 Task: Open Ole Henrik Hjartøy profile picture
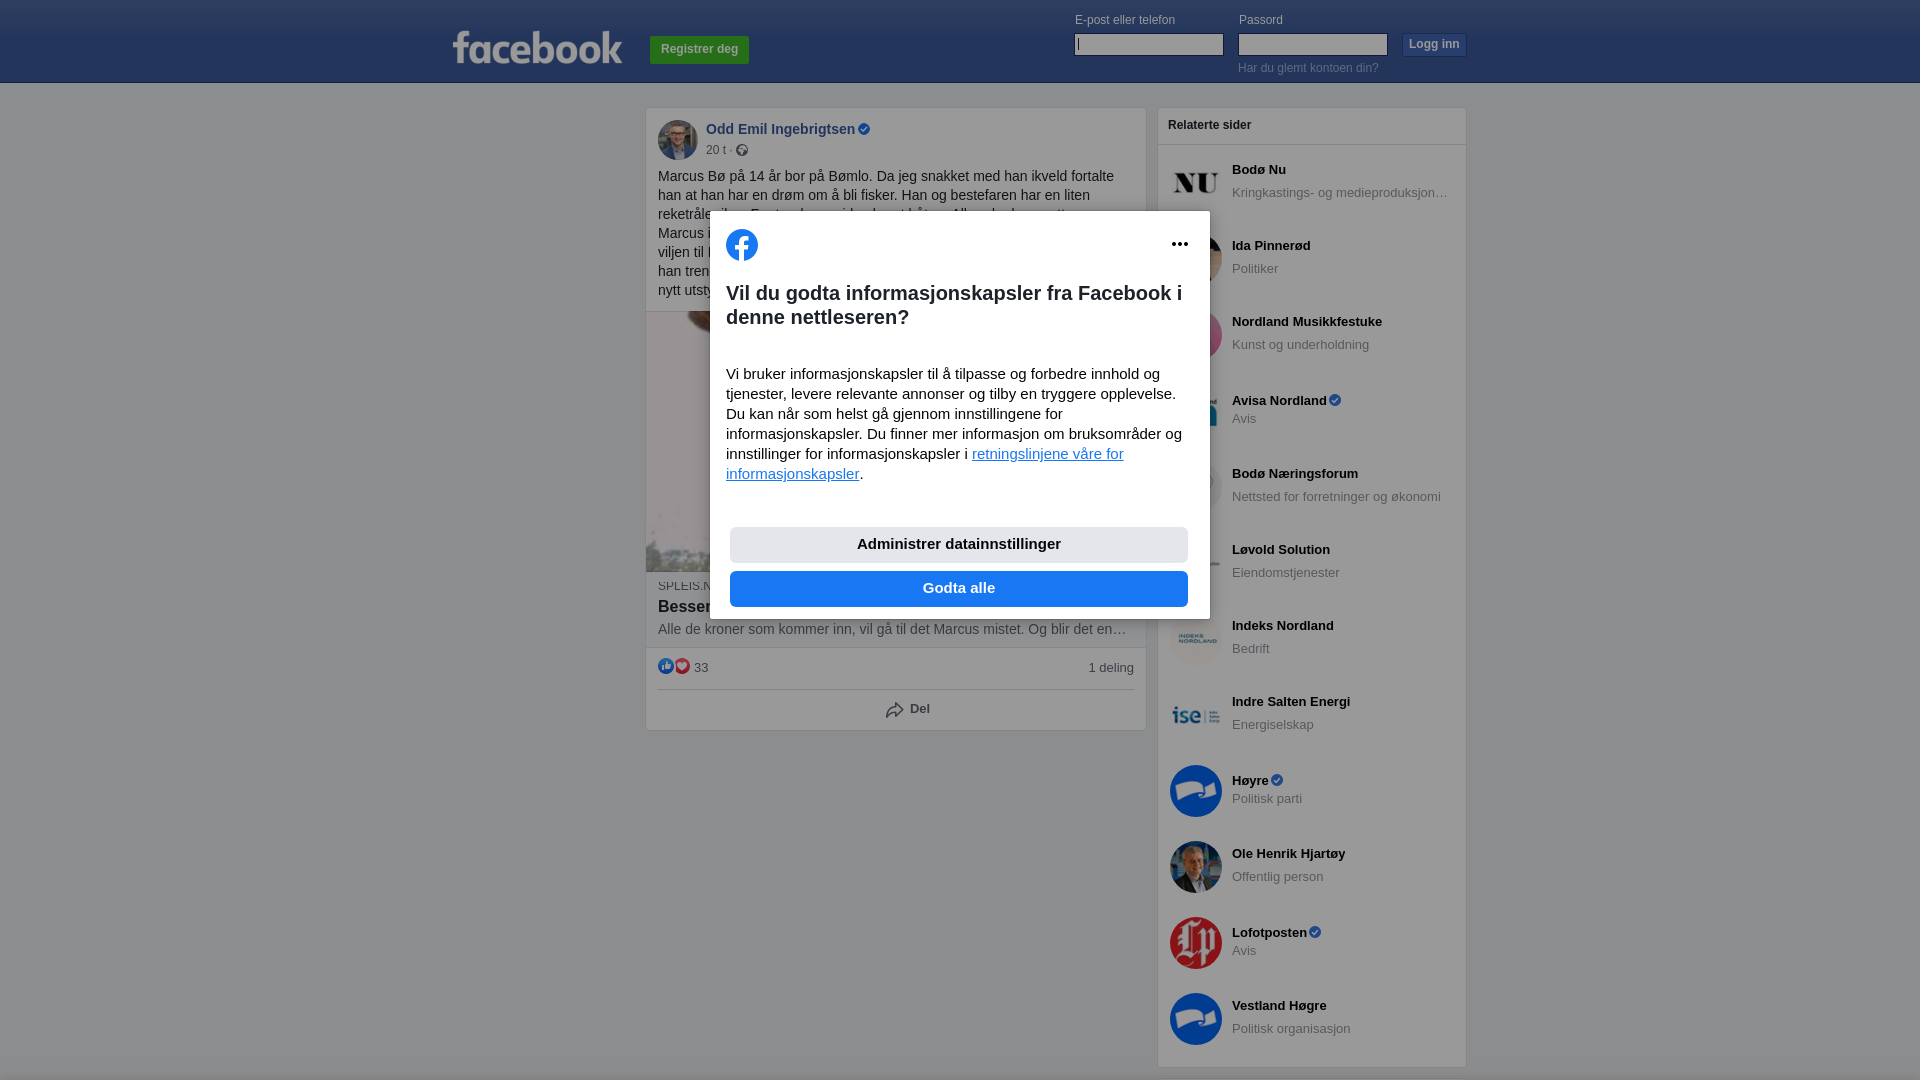pyautogui.click(x=1196, y=867)
